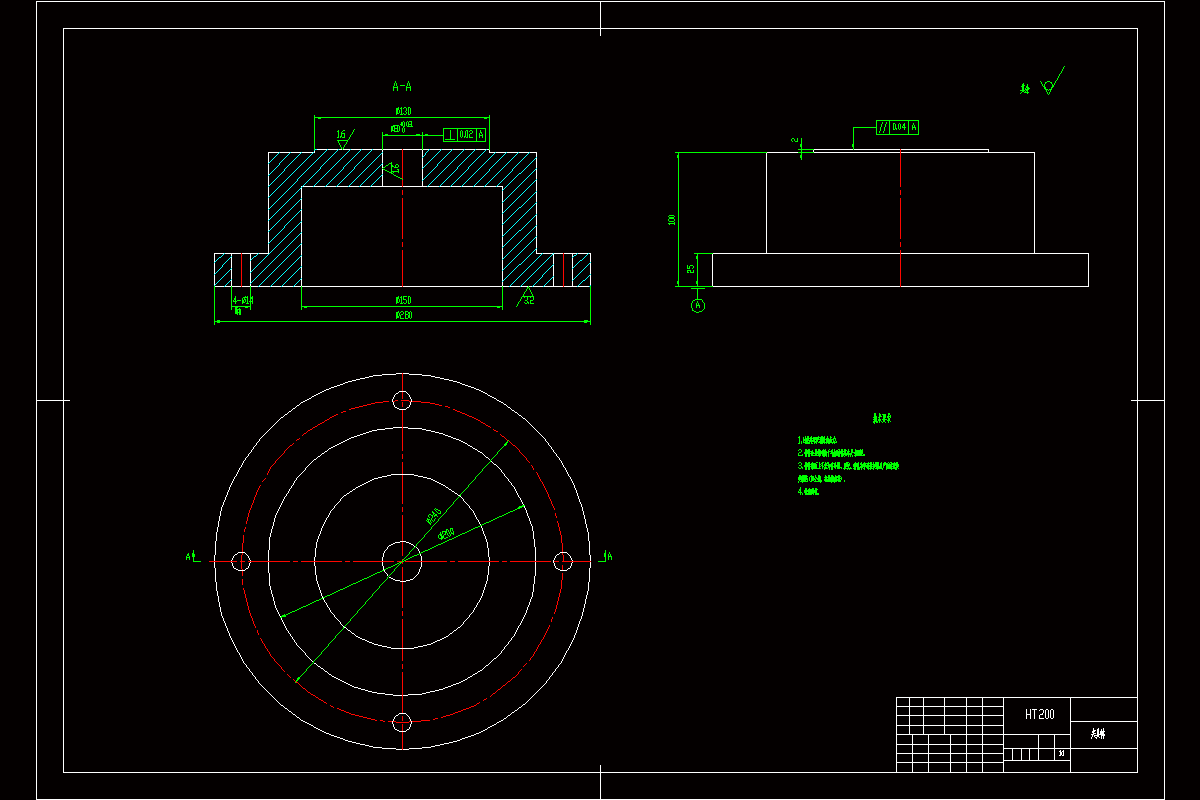Select the 25 flange thickness dimension
This screenshot has height=800, width=1200.
point(691,268)
